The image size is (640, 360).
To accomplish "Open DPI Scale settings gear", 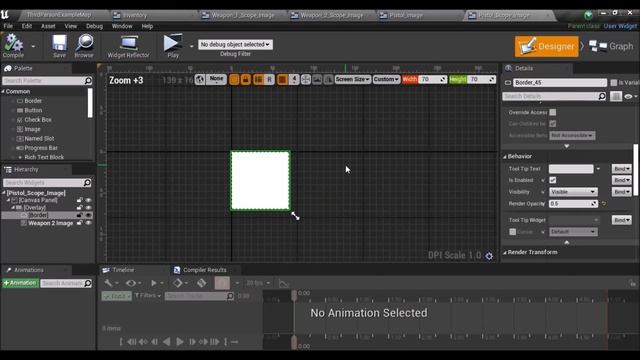I will [489, 256].
